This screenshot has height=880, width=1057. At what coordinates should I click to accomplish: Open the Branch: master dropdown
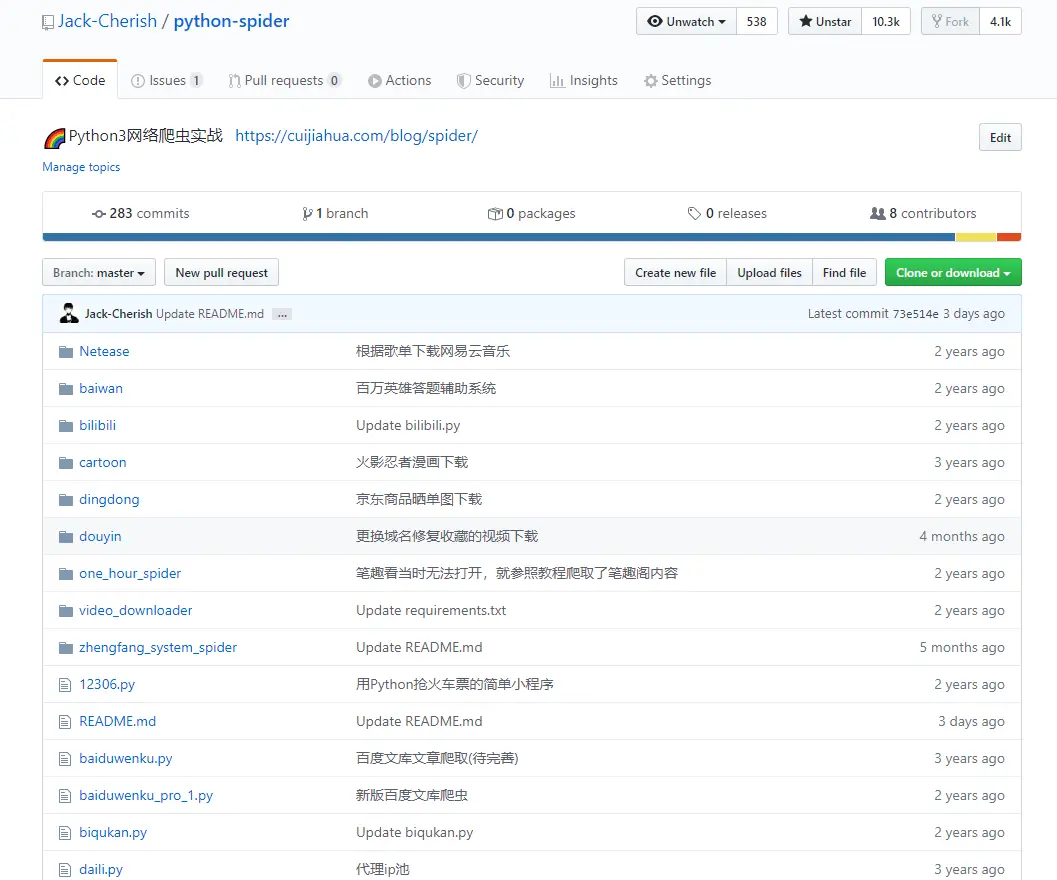point(98,272)
